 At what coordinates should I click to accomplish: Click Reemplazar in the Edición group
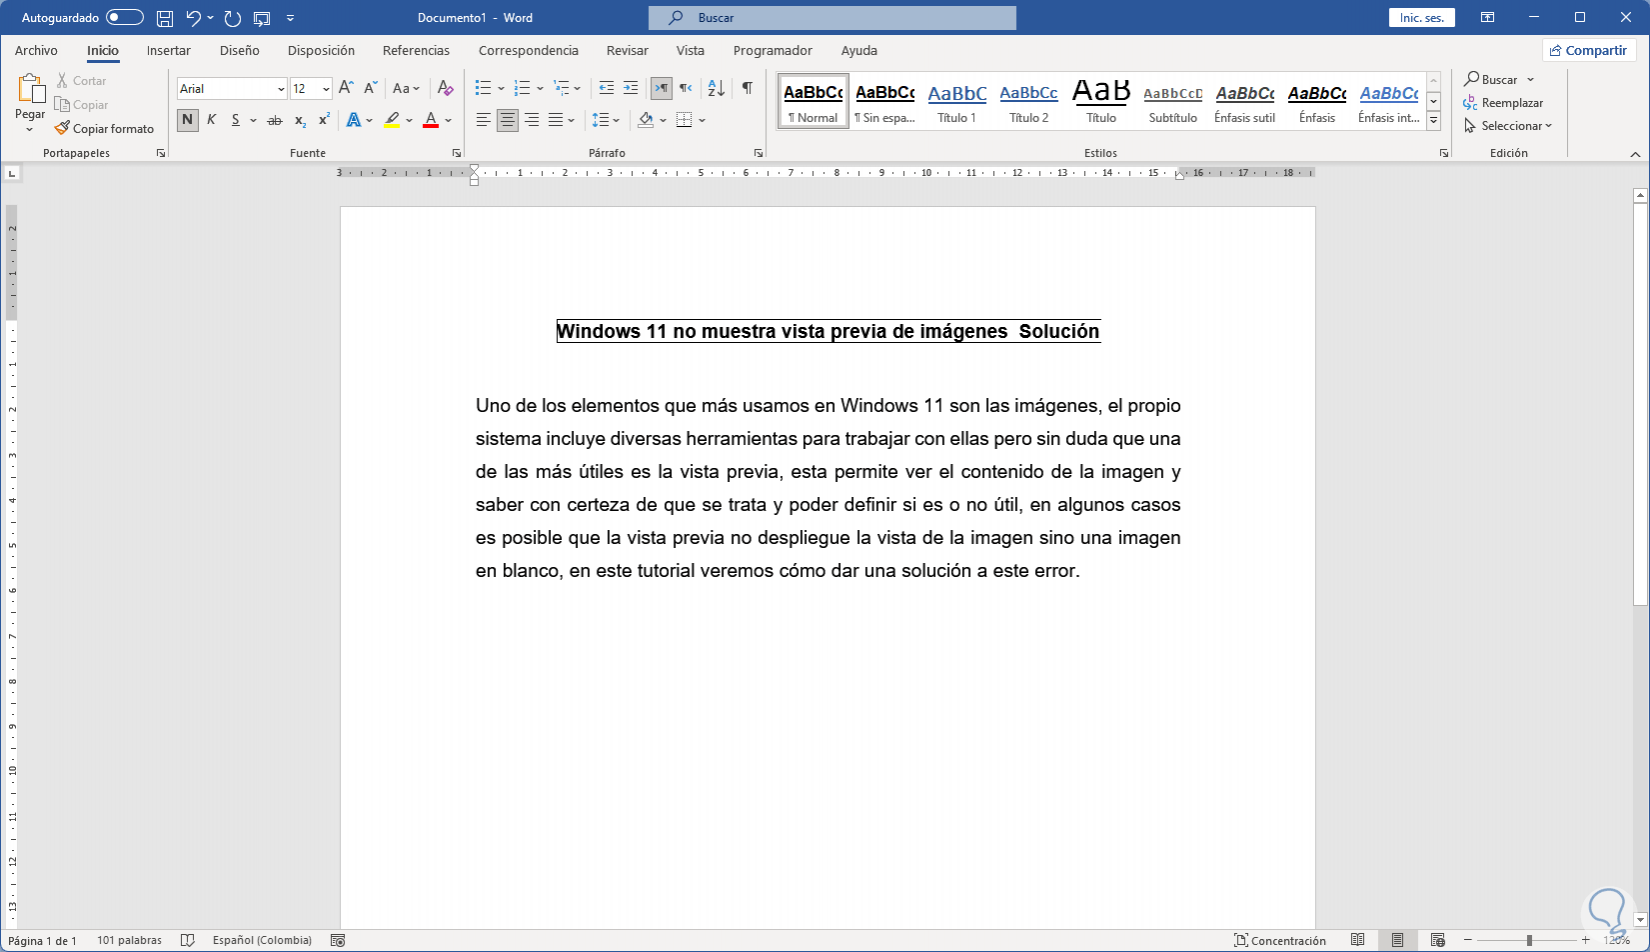coord(1504,103)
